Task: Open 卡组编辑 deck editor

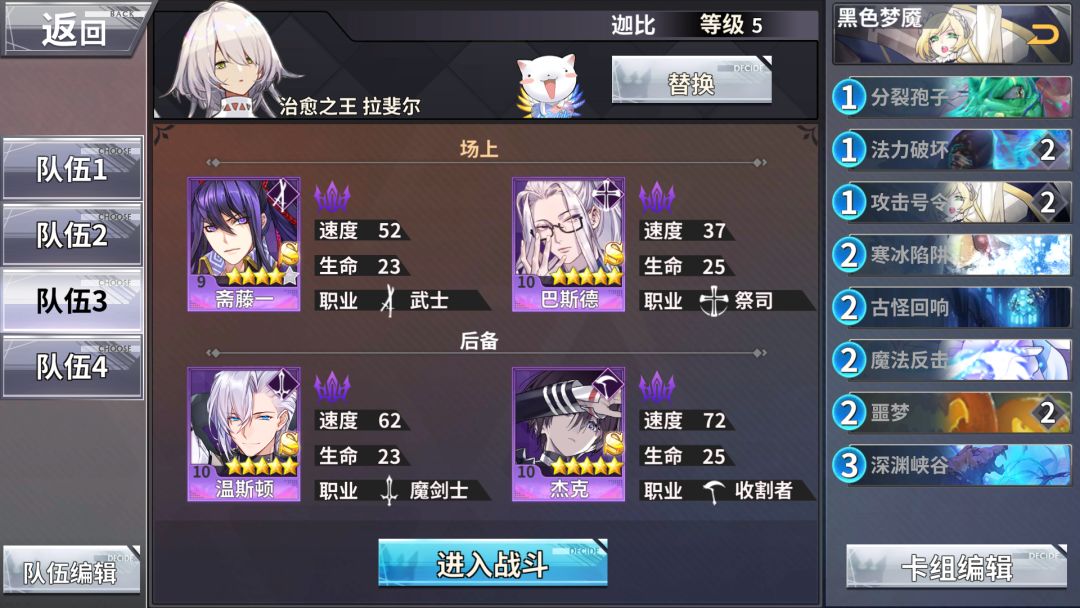Action: [956, 567]
